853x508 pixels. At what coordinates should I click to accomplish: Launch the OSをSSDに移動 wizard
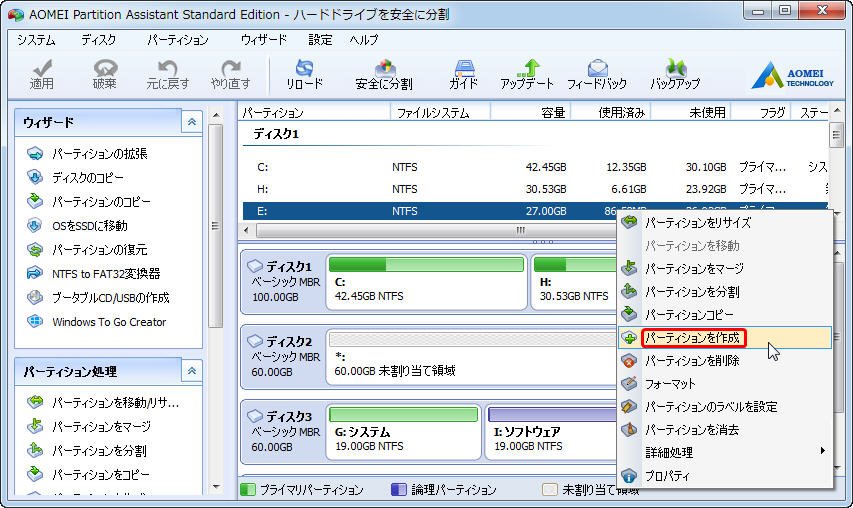tap(77, 226)
